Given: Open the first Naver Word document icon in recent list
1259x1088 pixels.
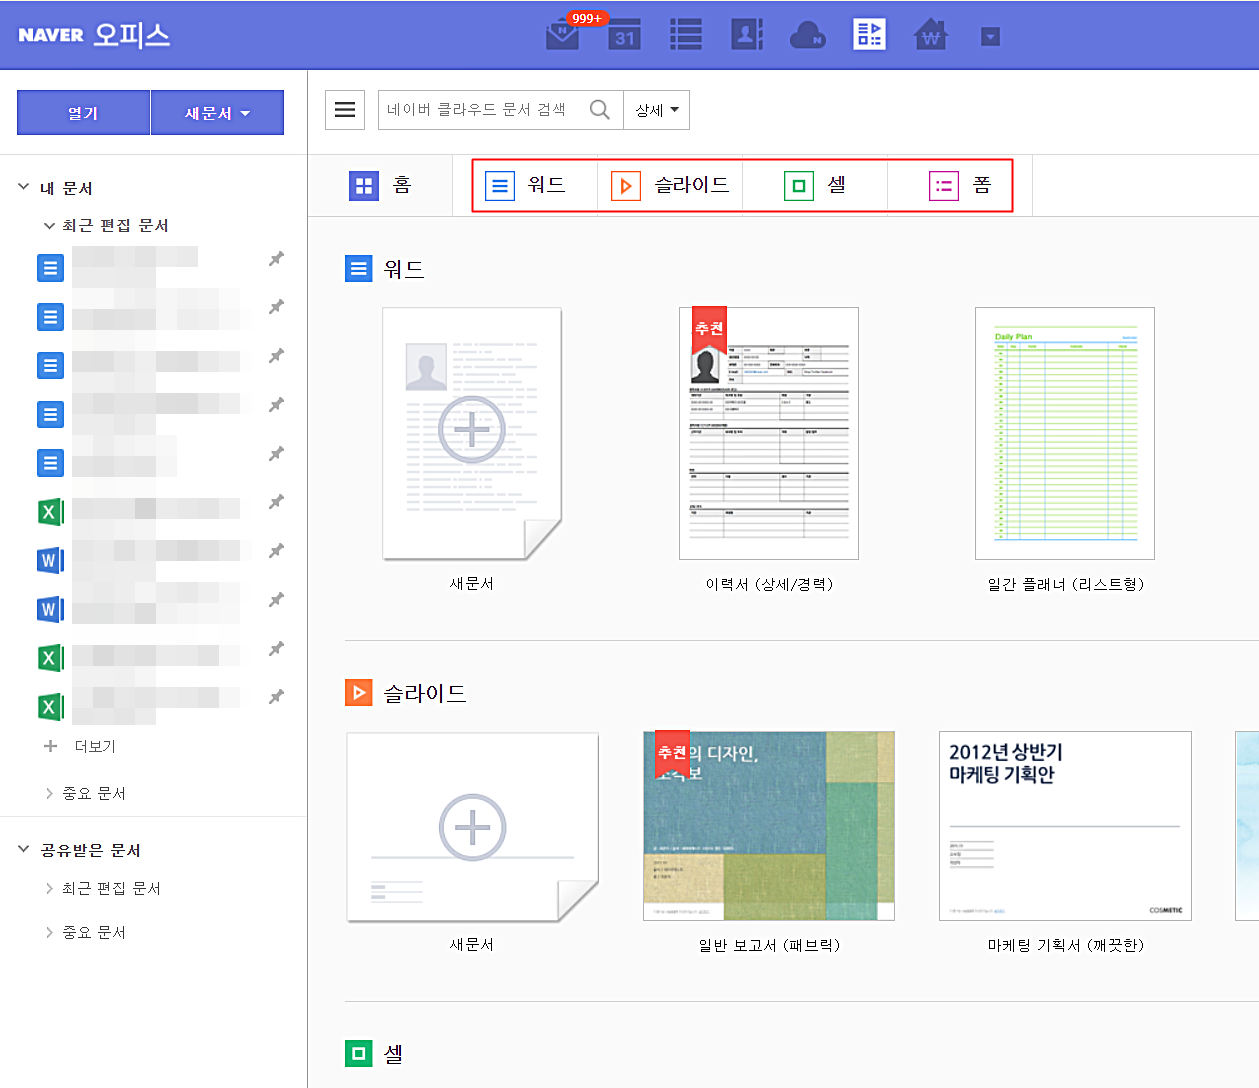Looking at the screenshot, I should click(x=50, y=268).
